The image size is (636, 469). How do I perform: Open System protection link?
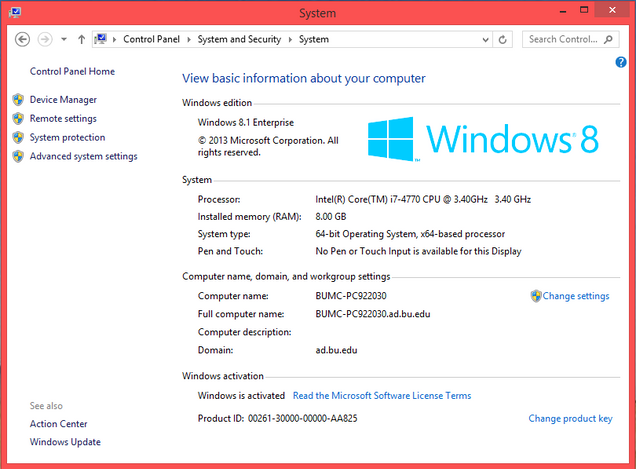[67, 138]
